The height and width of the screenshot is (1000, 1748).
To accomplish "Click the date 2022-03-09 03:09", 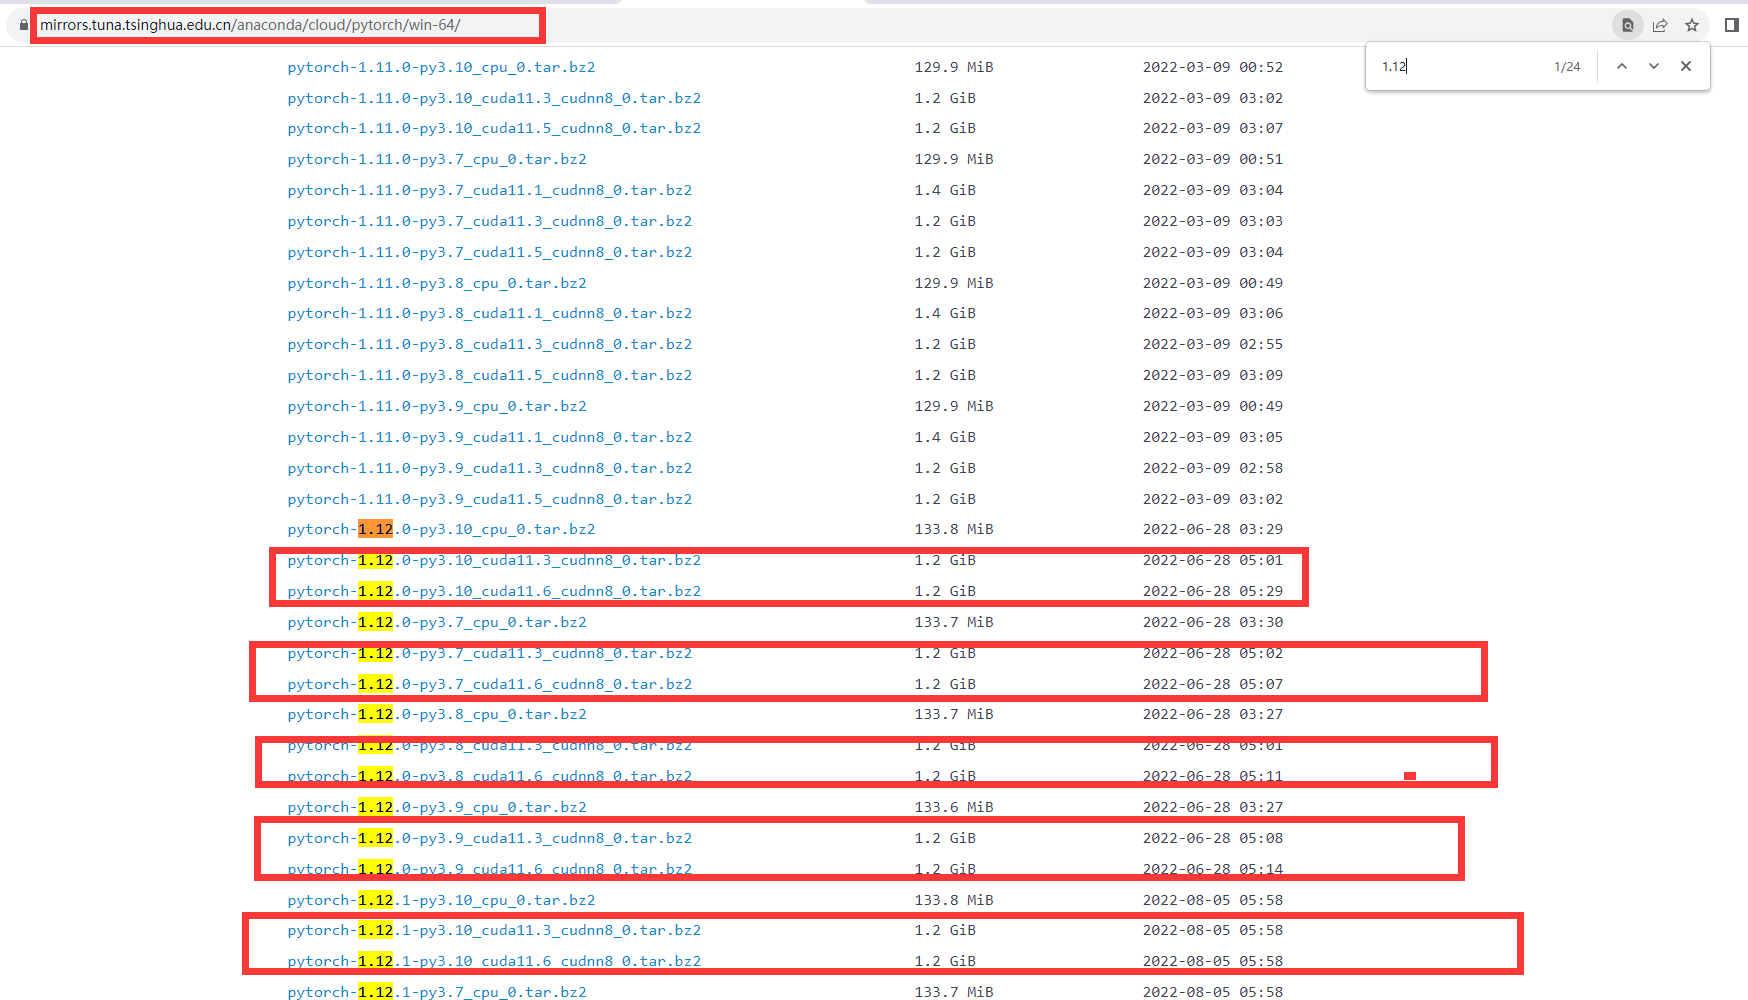I will (1213, 375).
